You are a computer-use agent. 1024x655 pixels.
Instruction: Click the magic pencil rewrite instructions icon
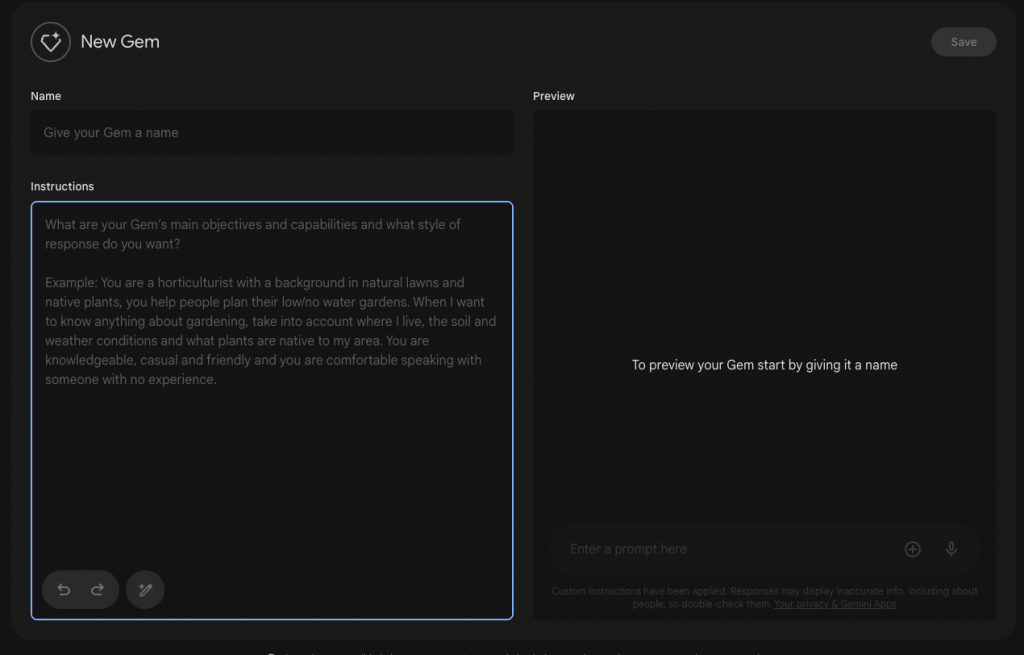pyautogui.click(x=145, y=590)
